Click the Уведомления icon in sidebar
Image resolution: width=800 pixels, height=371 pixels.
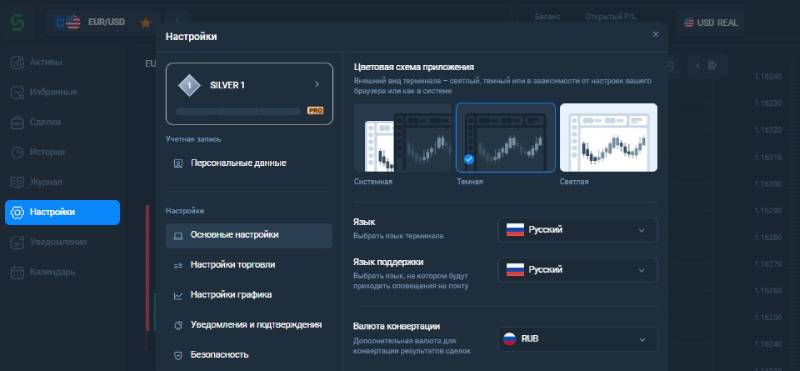tap(17, 242)
